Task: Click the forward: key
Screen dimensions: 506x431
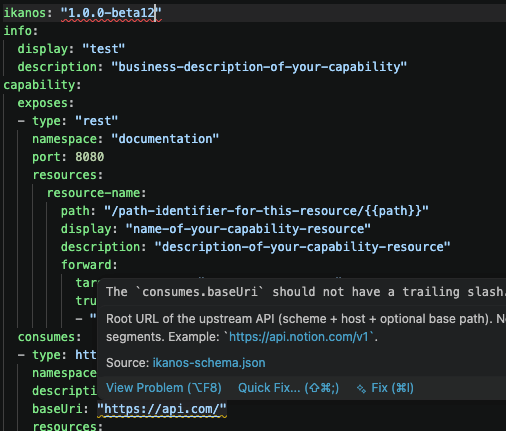Action: click(89, 265)
